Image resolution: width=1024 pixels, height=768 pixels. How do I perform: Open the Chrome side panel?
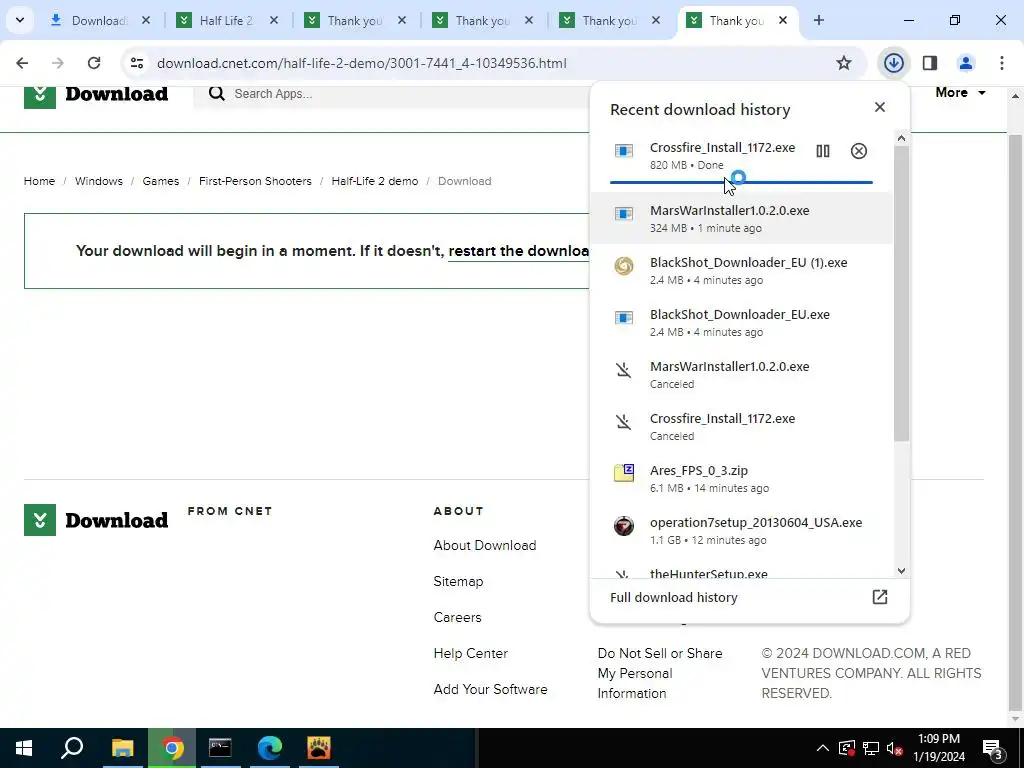(930, 63)
